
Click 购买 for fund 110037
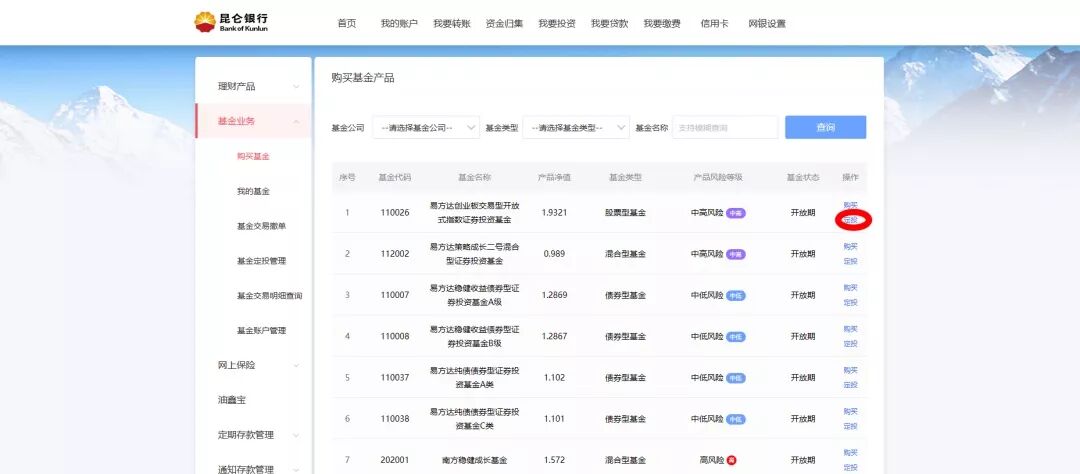tap(851, 371)
